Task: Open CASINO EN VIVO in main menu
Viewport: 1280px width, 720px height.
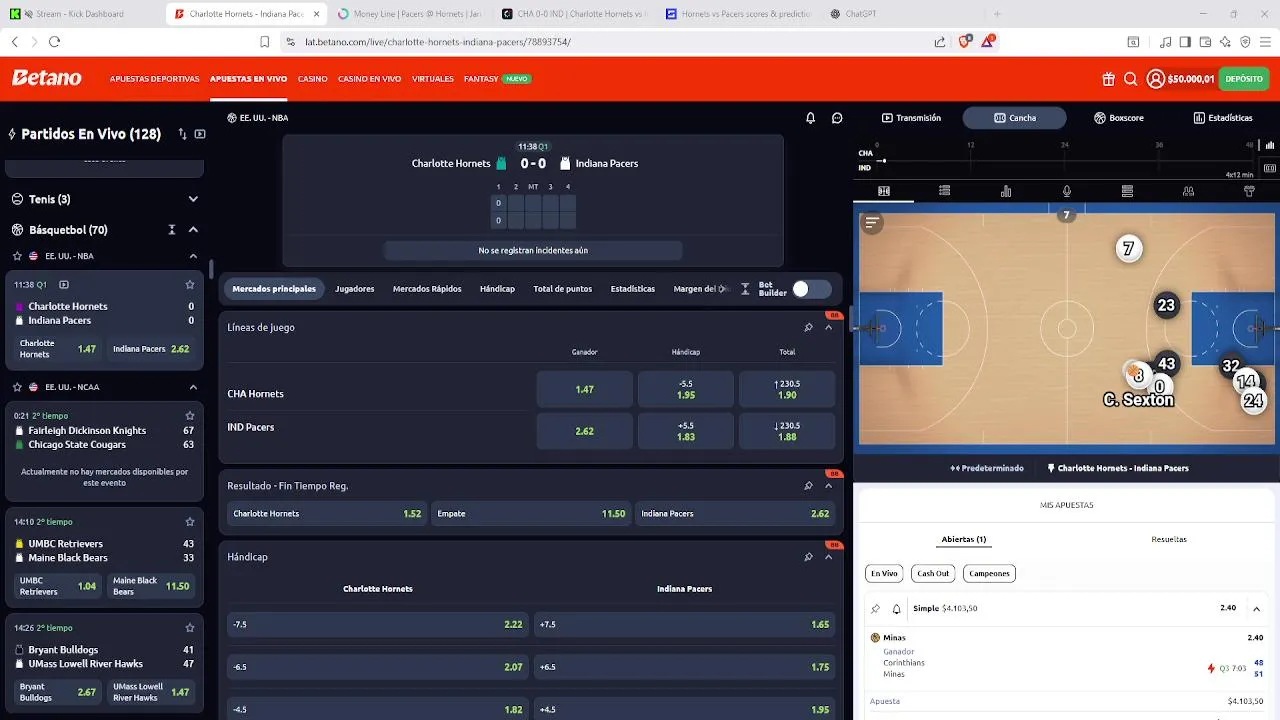Action: 369,79
